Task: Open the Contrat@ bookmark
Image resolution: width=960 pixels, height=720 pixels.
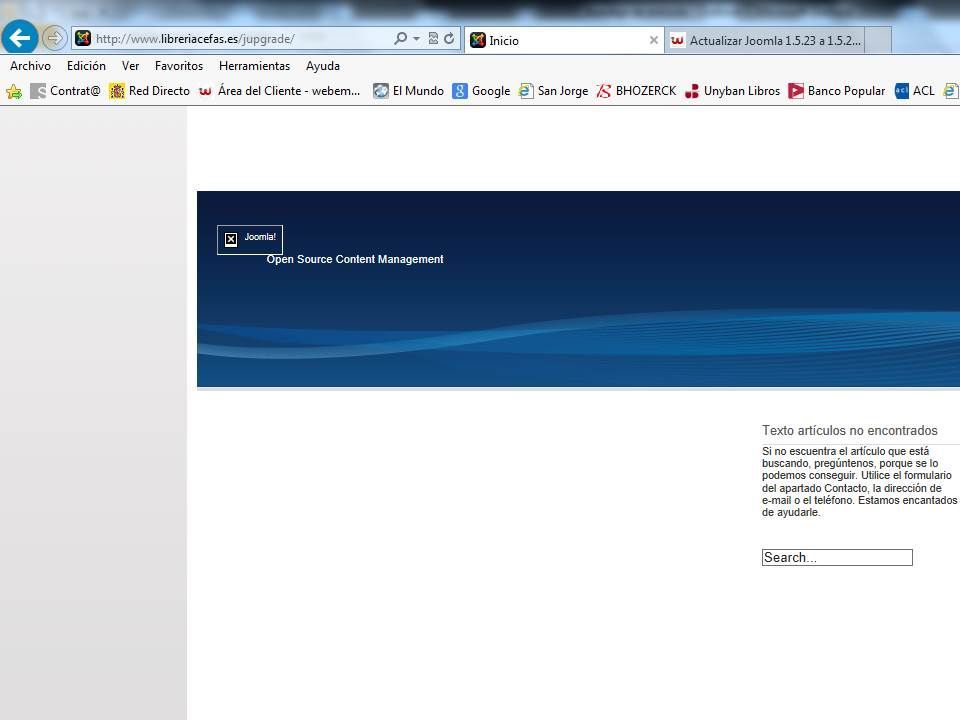Action: (66, 91)
